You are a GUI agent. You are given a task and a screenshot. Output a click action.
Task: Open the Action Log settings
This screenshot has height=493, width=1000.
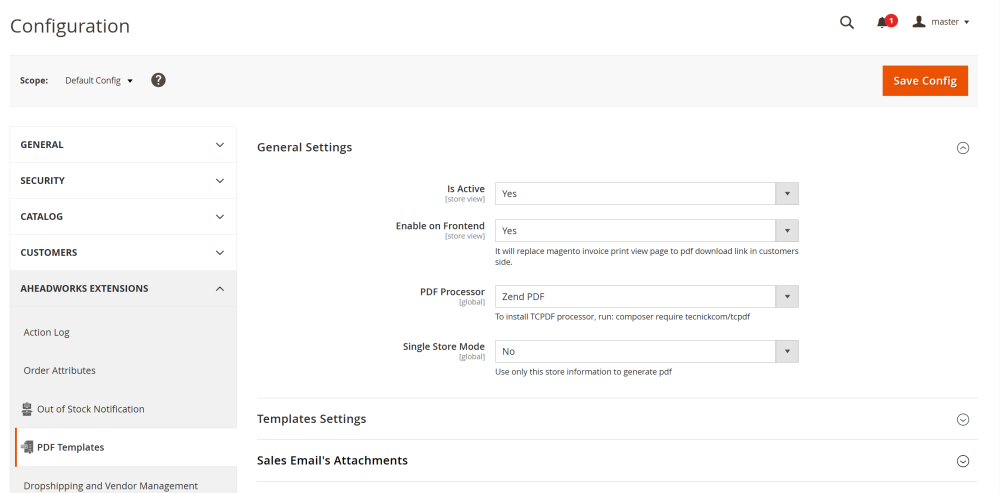point(47,332)
